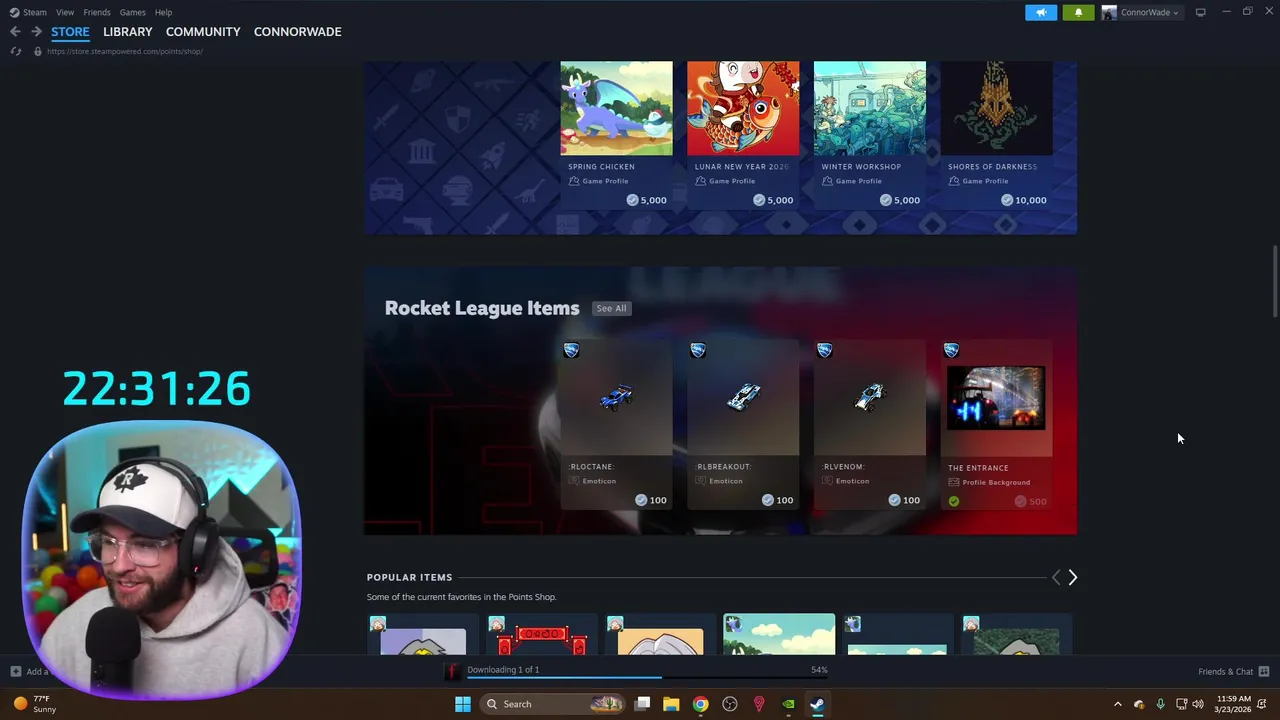
Task: Show hidden system tray icons
Action: [x=1118, y=704]
